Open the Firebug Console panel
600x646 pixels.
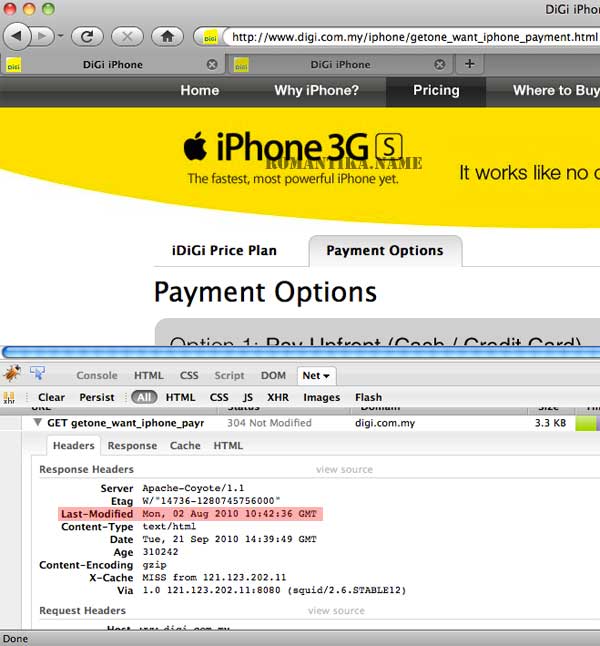coord(97,375)
